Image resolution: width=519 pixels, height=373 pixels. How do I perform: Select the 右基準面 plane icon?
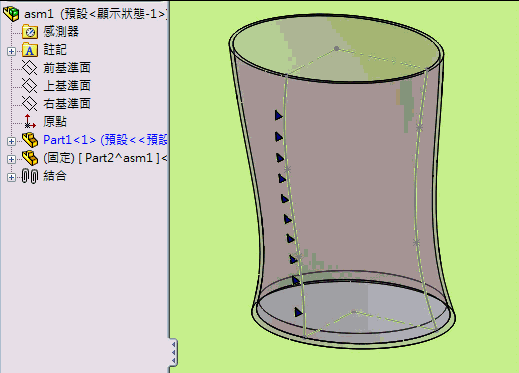30,104
